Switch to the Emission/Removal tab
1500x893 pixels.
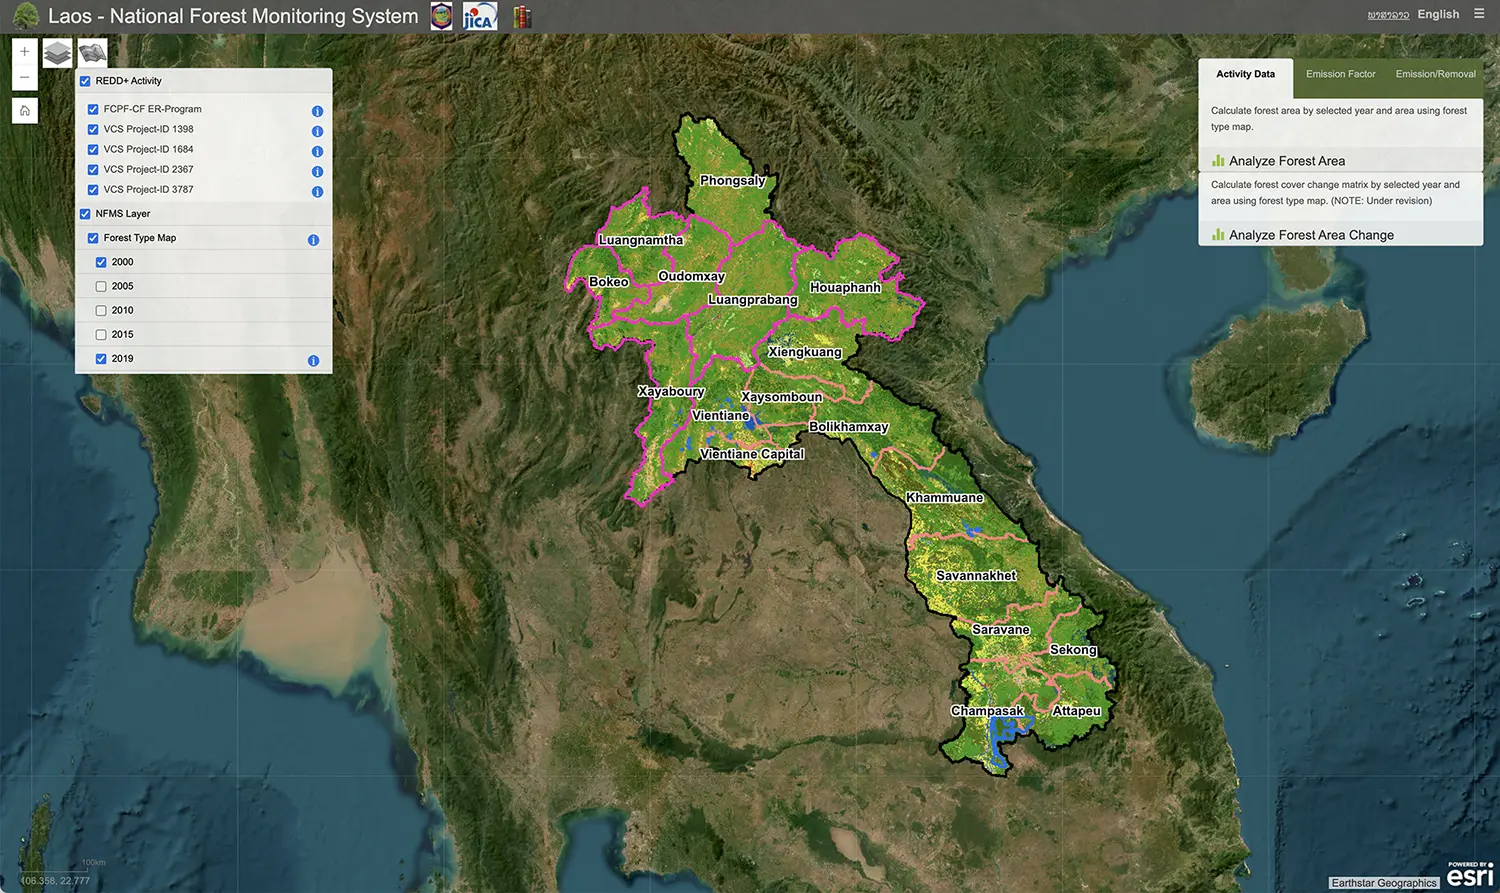pos(1435,74)
